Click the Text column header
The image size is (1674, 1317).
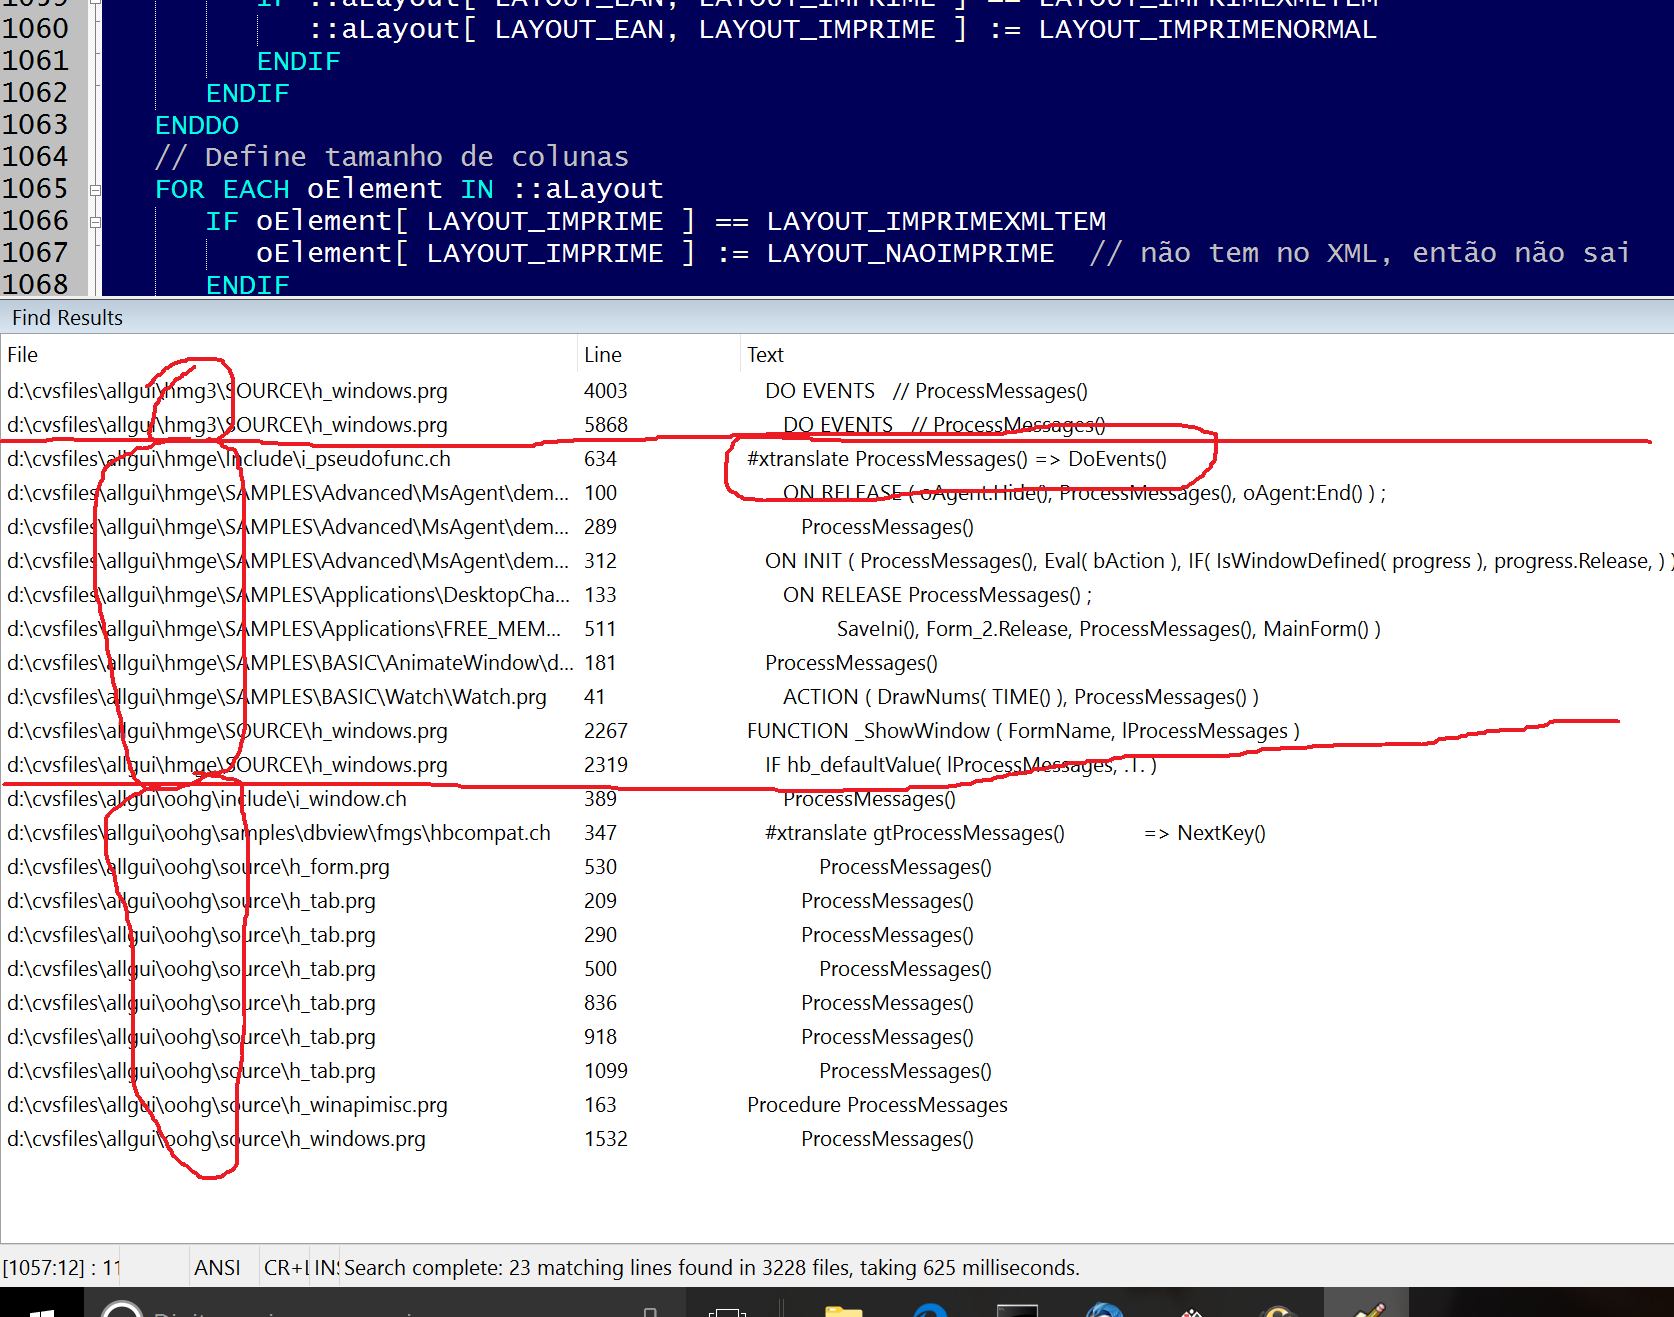(765, 355)
